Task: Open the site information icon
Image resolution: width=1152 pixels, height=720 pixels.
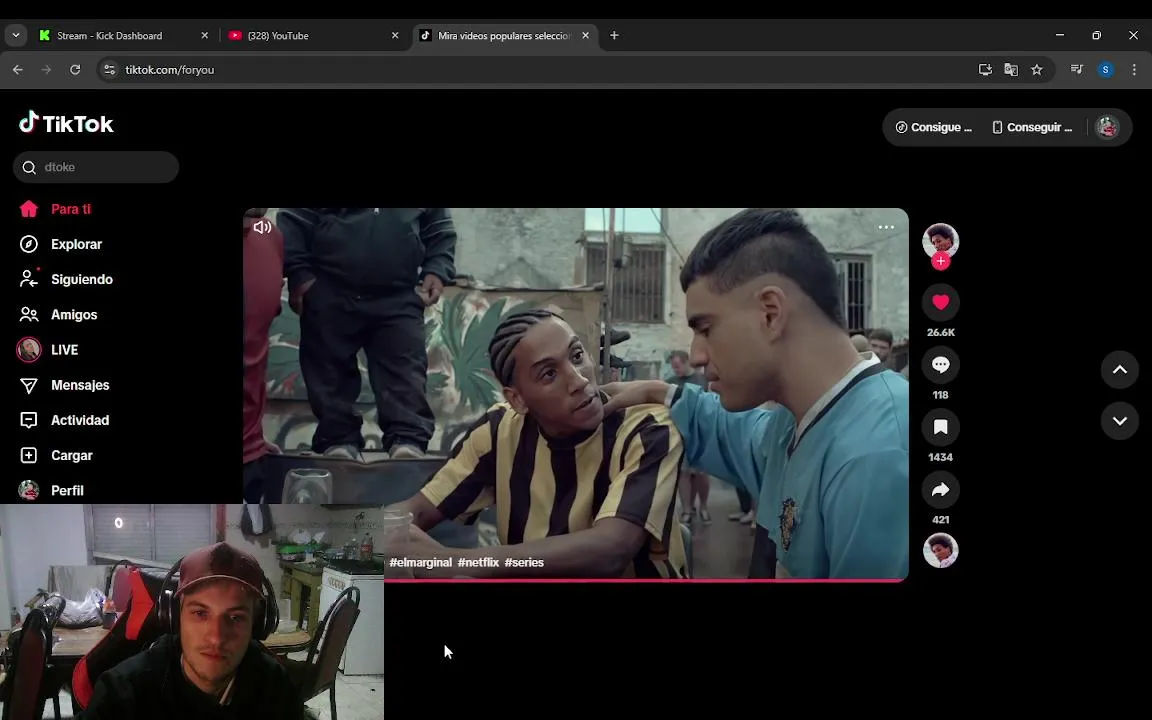Action: click(109, 70)
